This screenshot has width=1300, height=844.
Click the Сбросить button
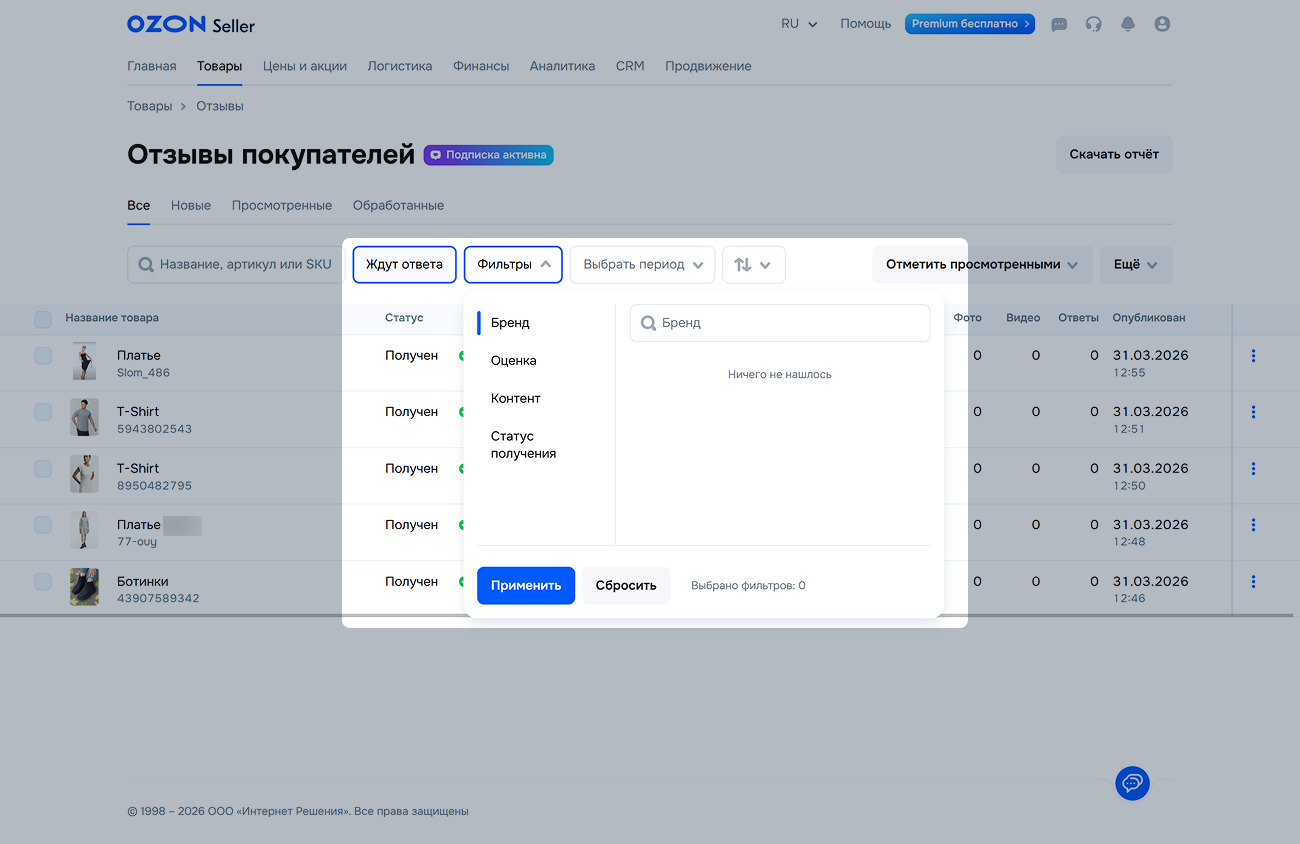coord(626,585)
